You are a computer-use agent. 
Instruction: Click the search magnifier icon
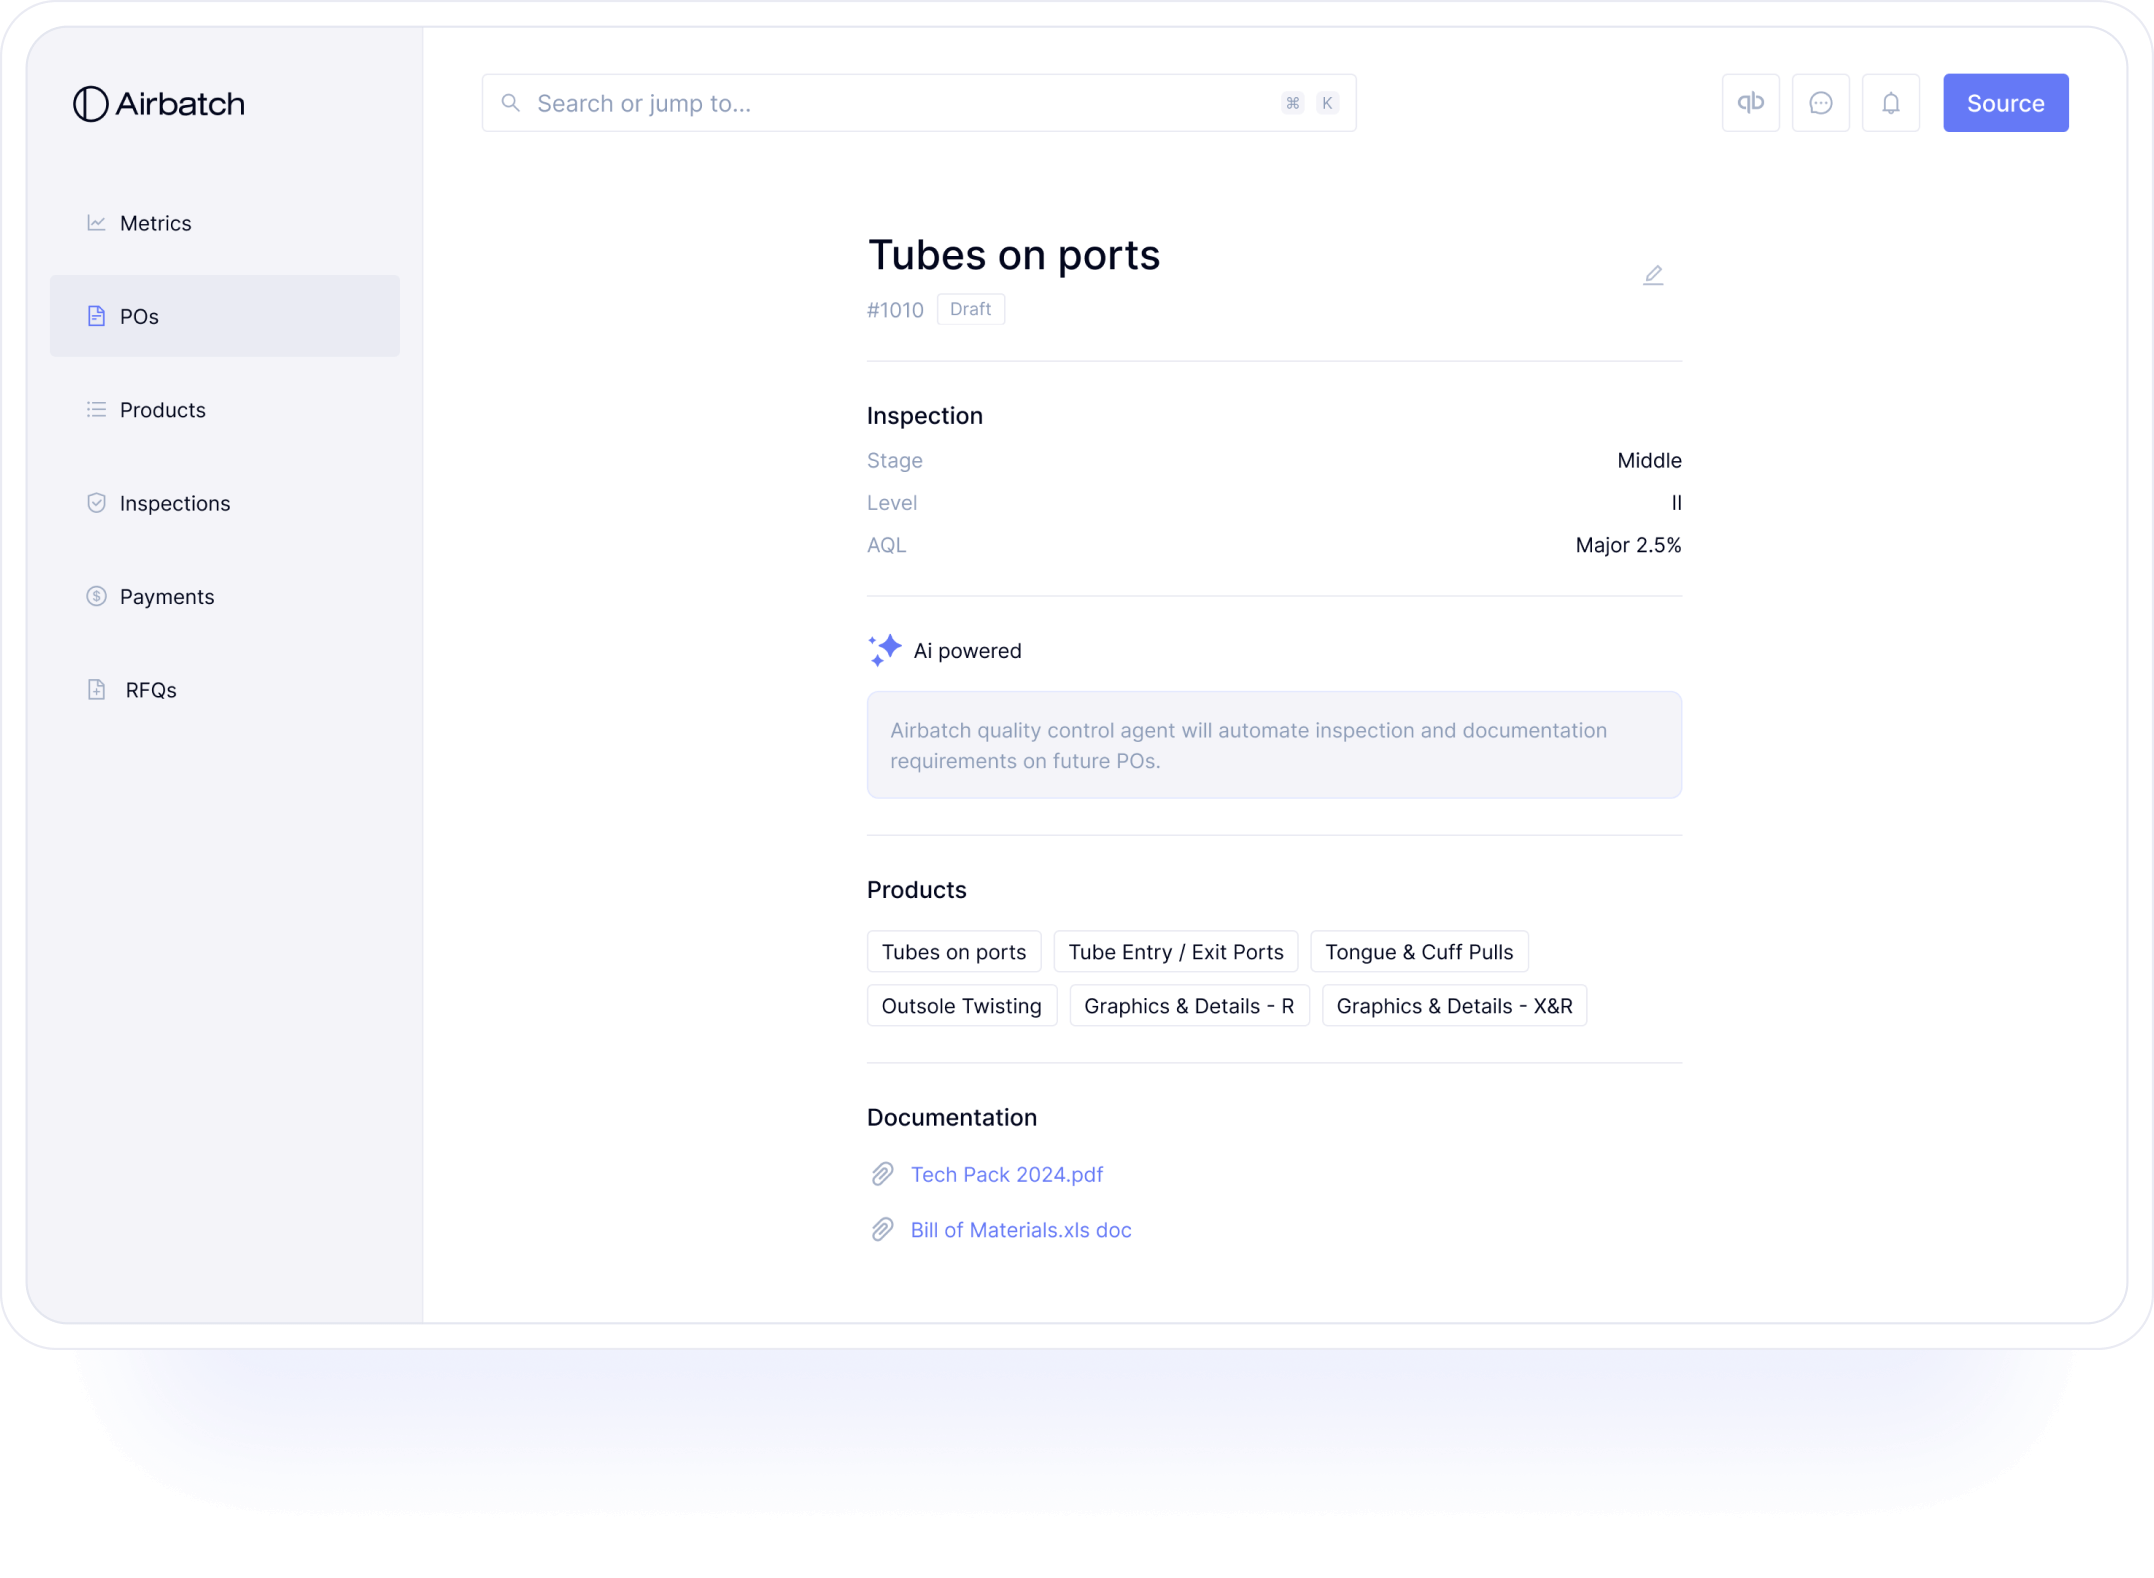[511, 103]
